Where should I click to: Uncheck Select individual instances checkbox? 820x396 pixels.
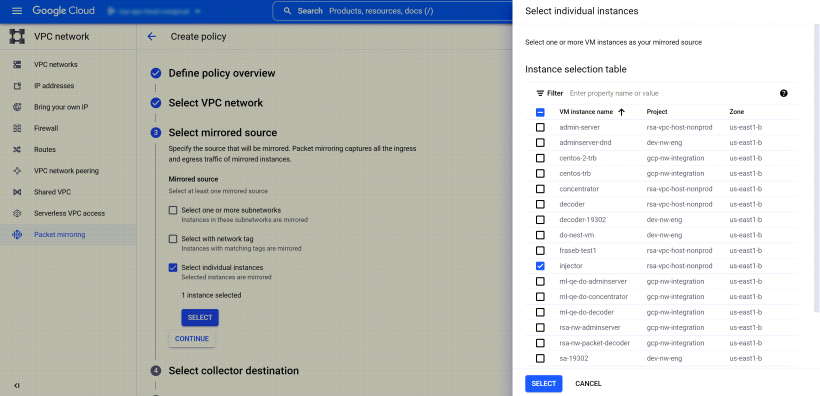(x=173, y=268)
